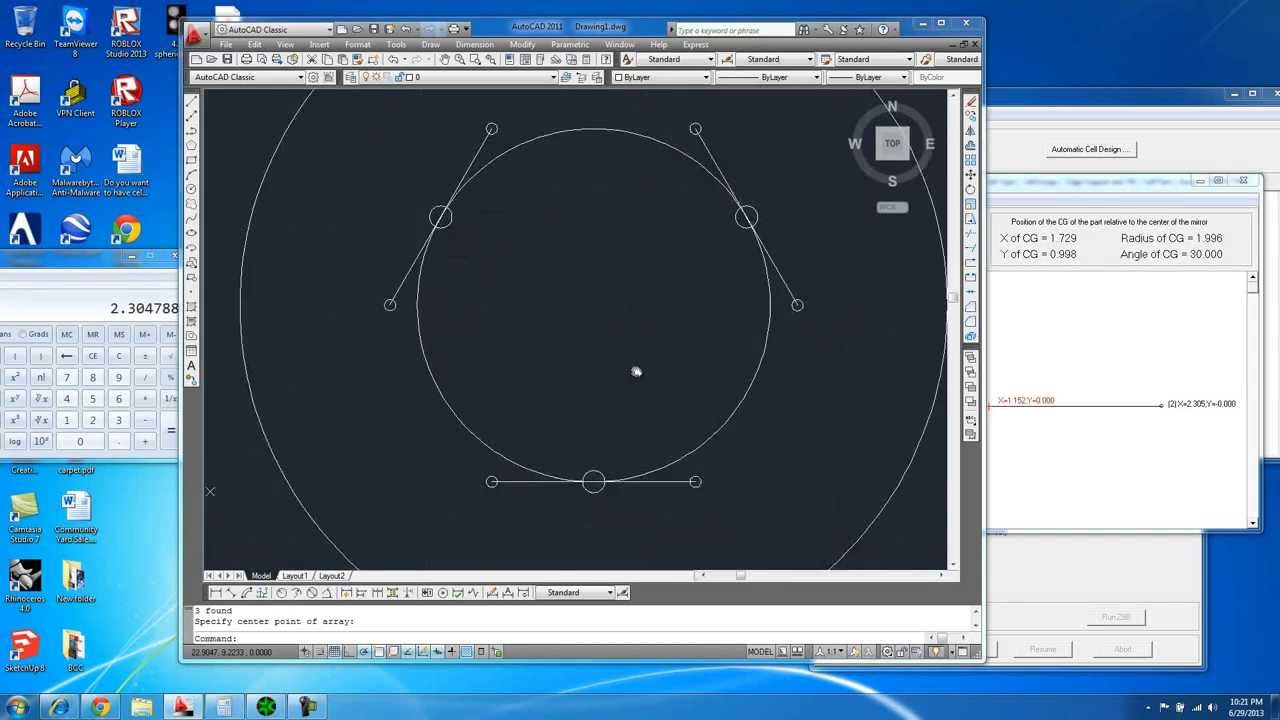Click the CE button in Calculator
The image size is (1280, 720).
92,356
